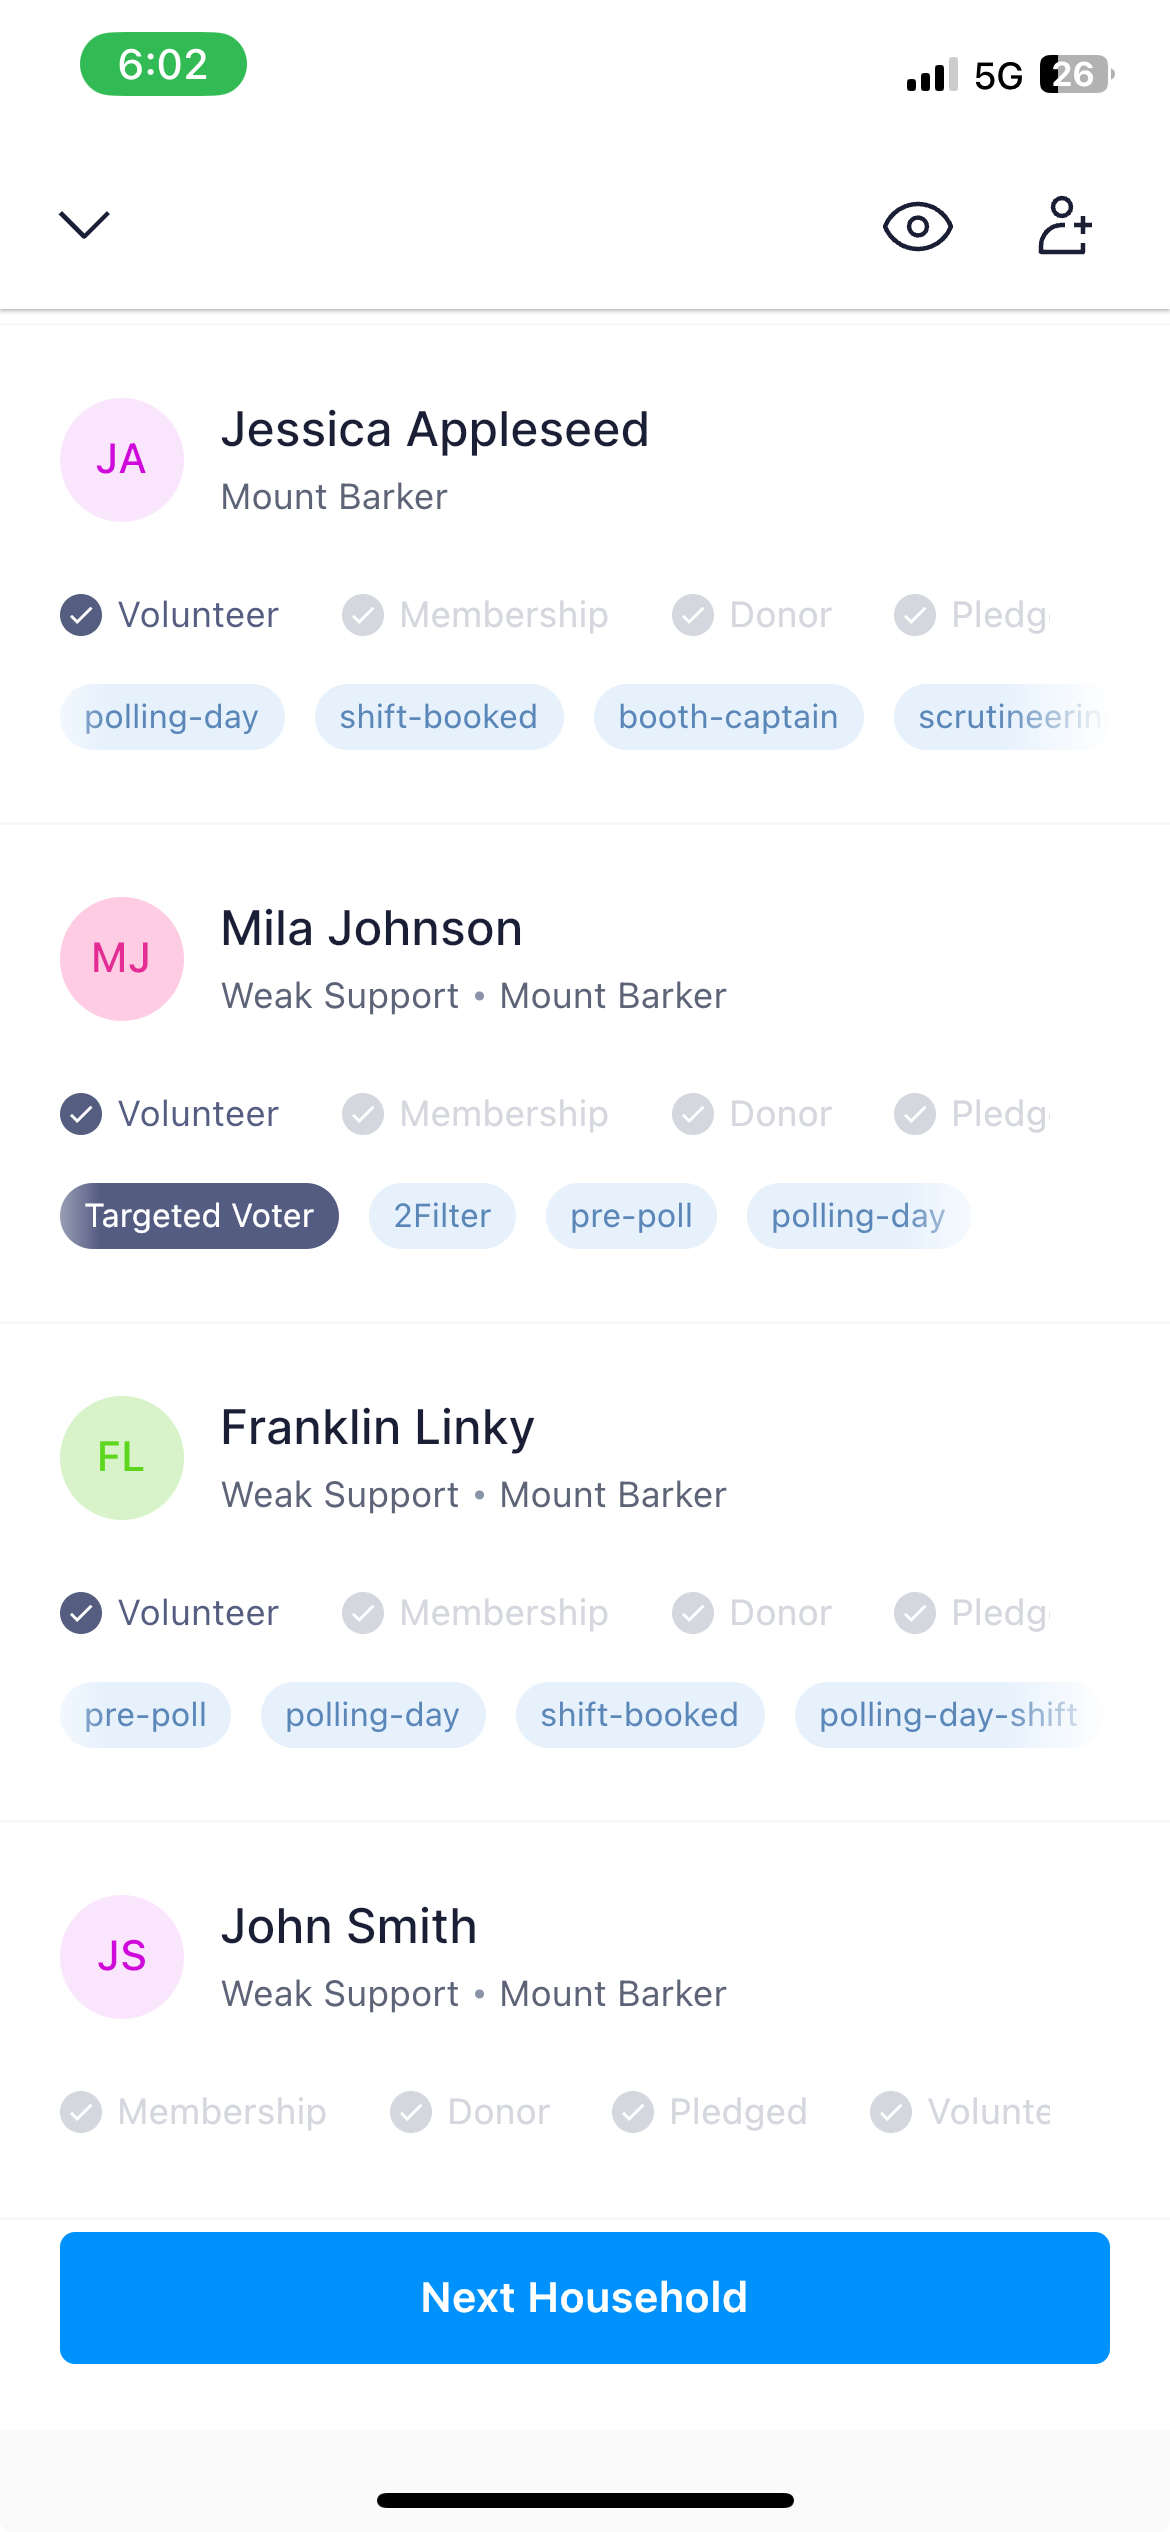The width and height of the screenshot is (1170, 2532).
Task: Open Franklin Linky's contact name
Action: [377, 1427]
